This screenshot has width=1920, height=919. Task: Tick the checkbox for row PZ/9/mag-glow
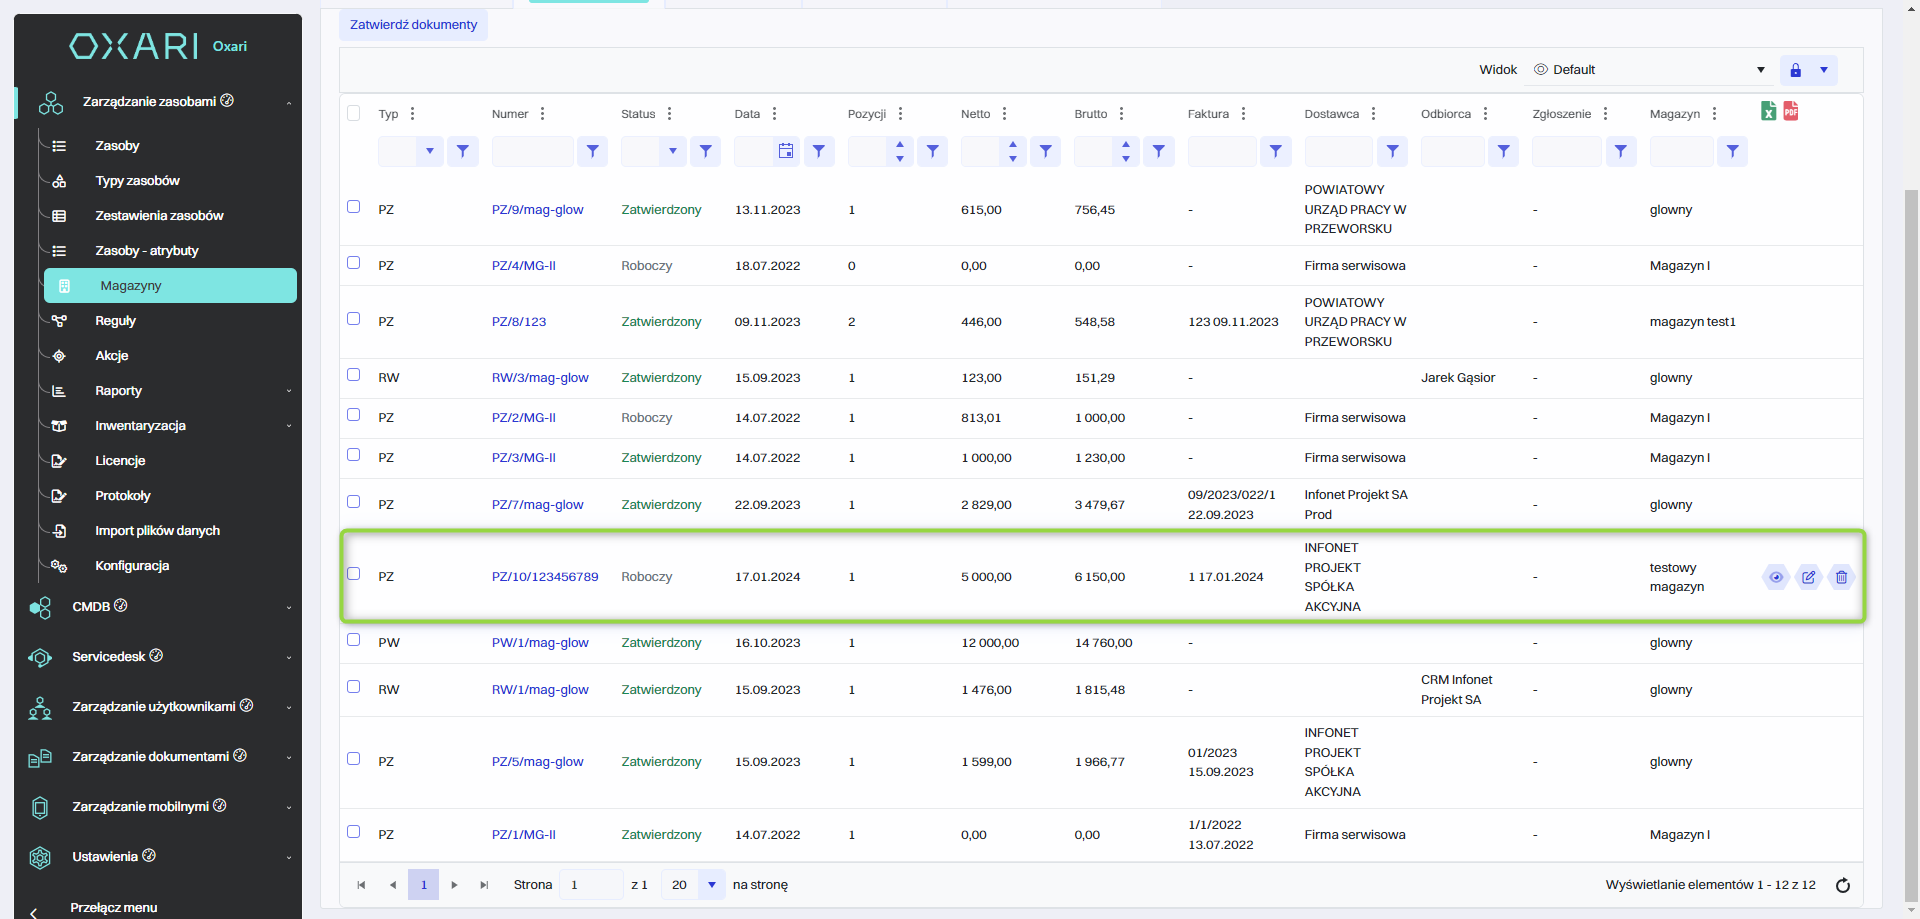point(353,207)
